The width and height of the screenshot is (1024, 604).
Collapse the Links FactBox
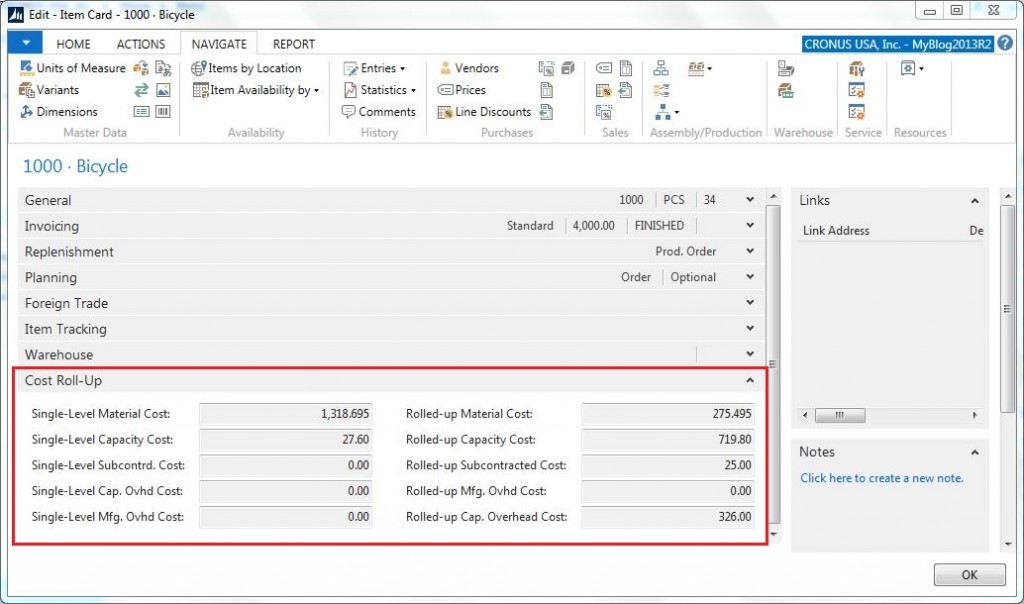pyautogui.click(x=974, y=201)
